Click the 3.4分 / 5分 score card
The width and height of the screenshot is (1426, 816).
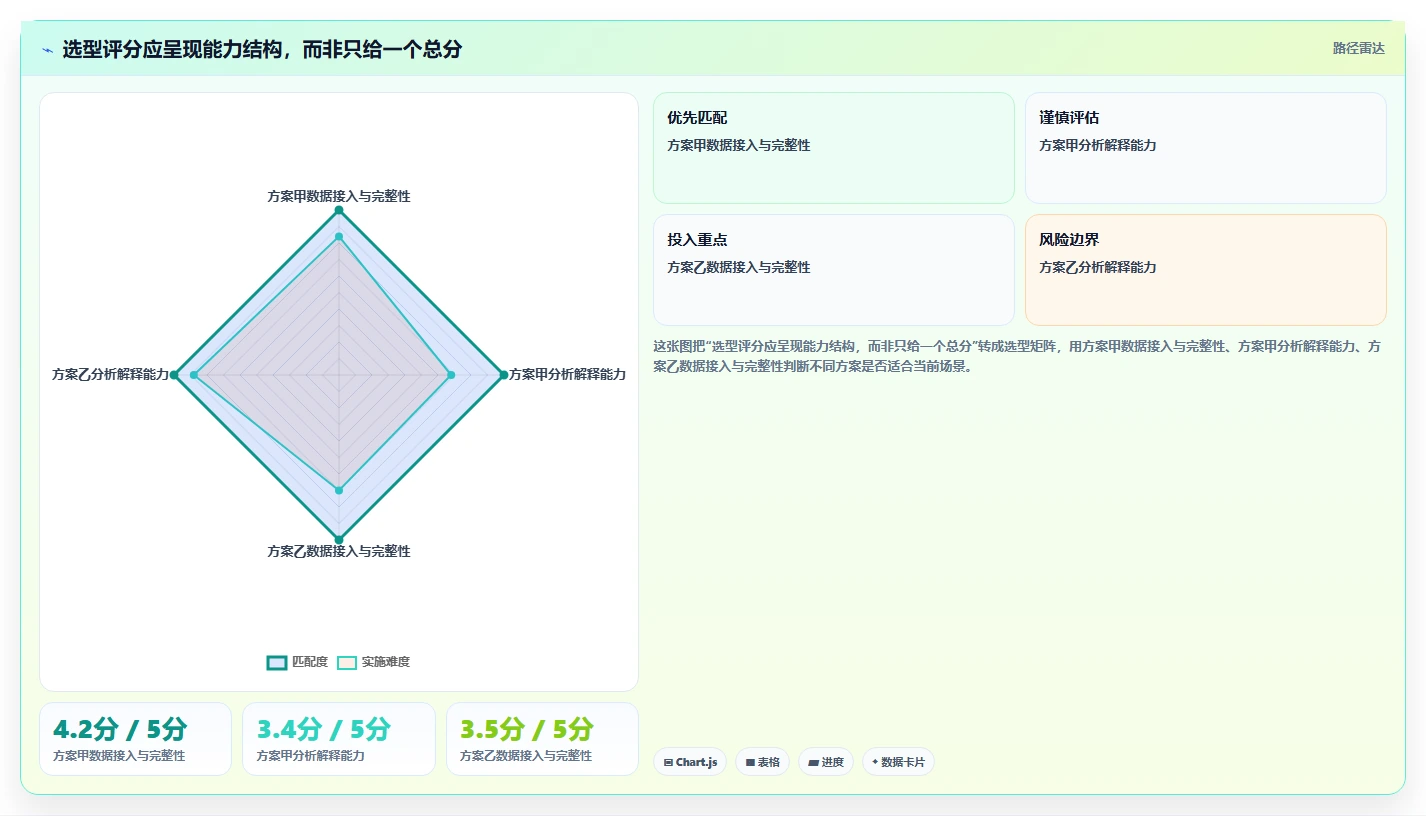point(339,739)
